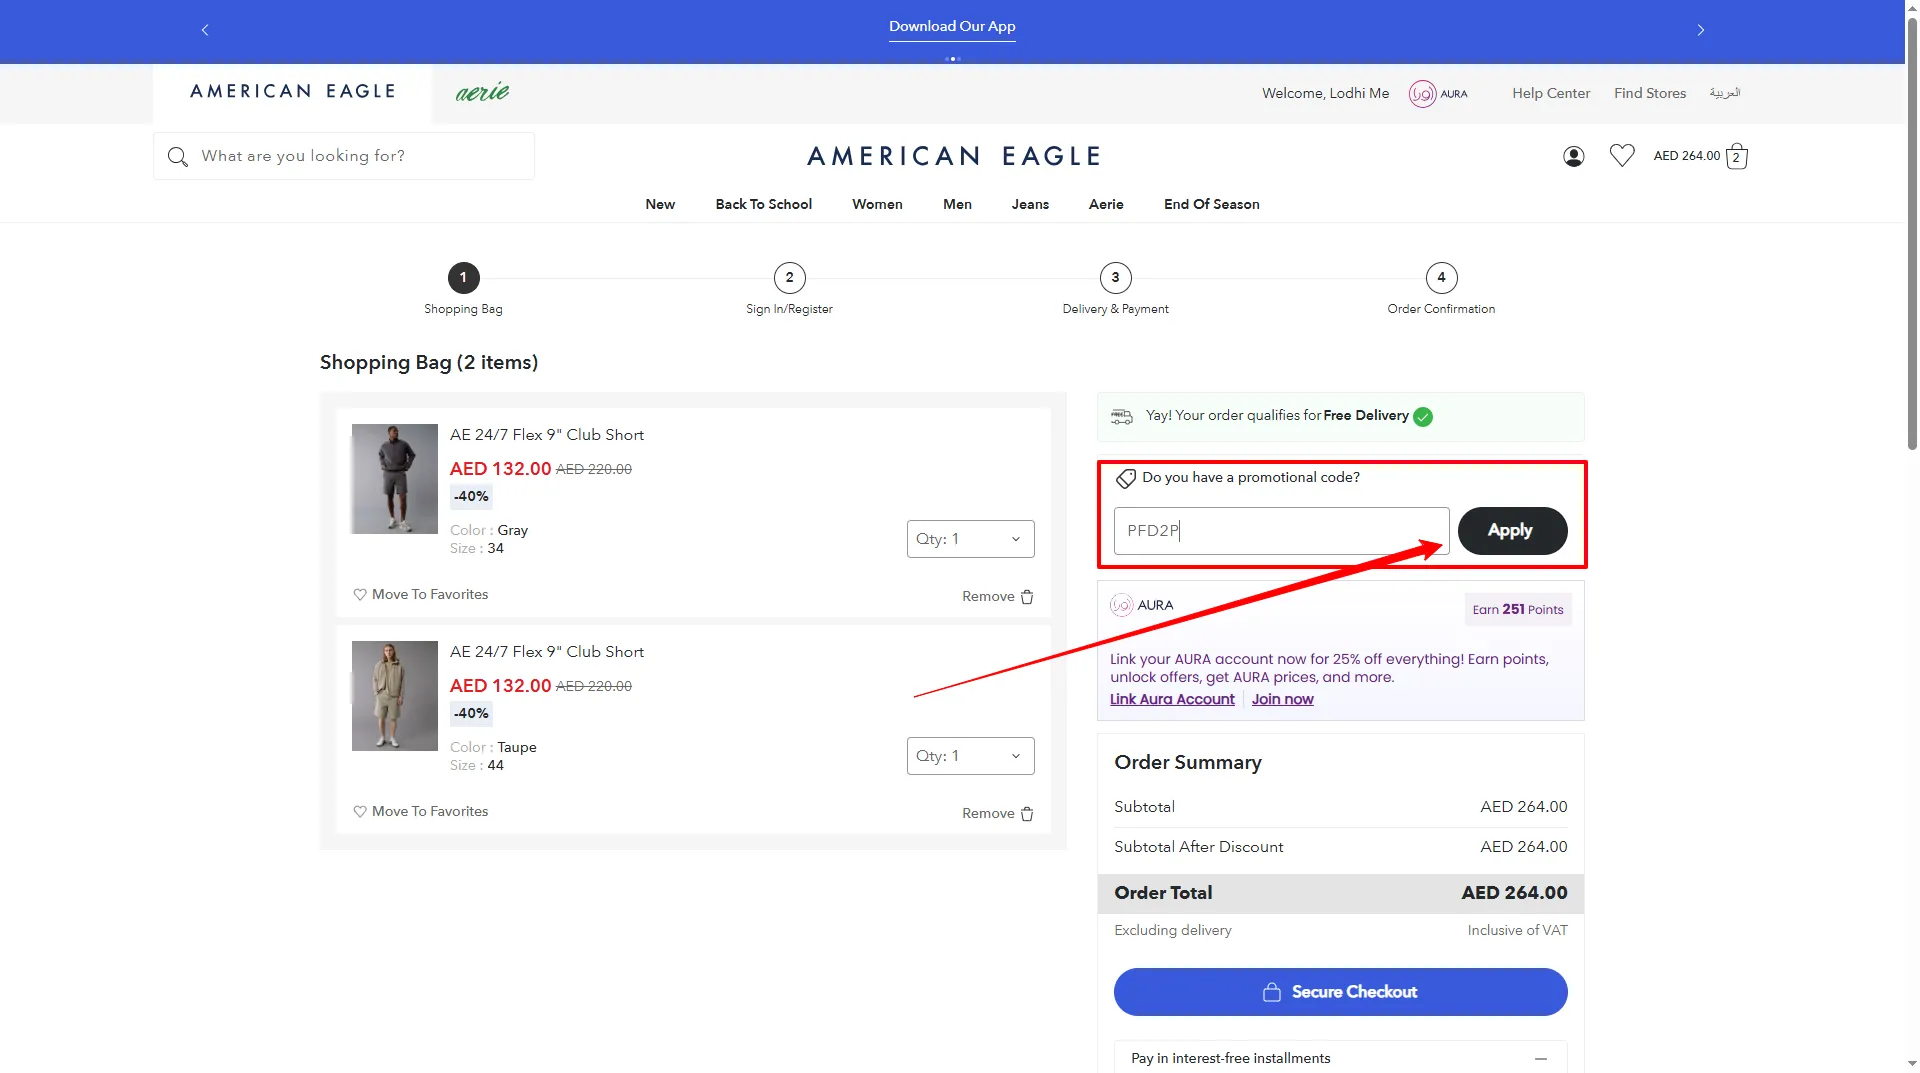Open the account profile icon in the header
1920x1073 pixels.
pyautogui.click(x=1572, y=156)
